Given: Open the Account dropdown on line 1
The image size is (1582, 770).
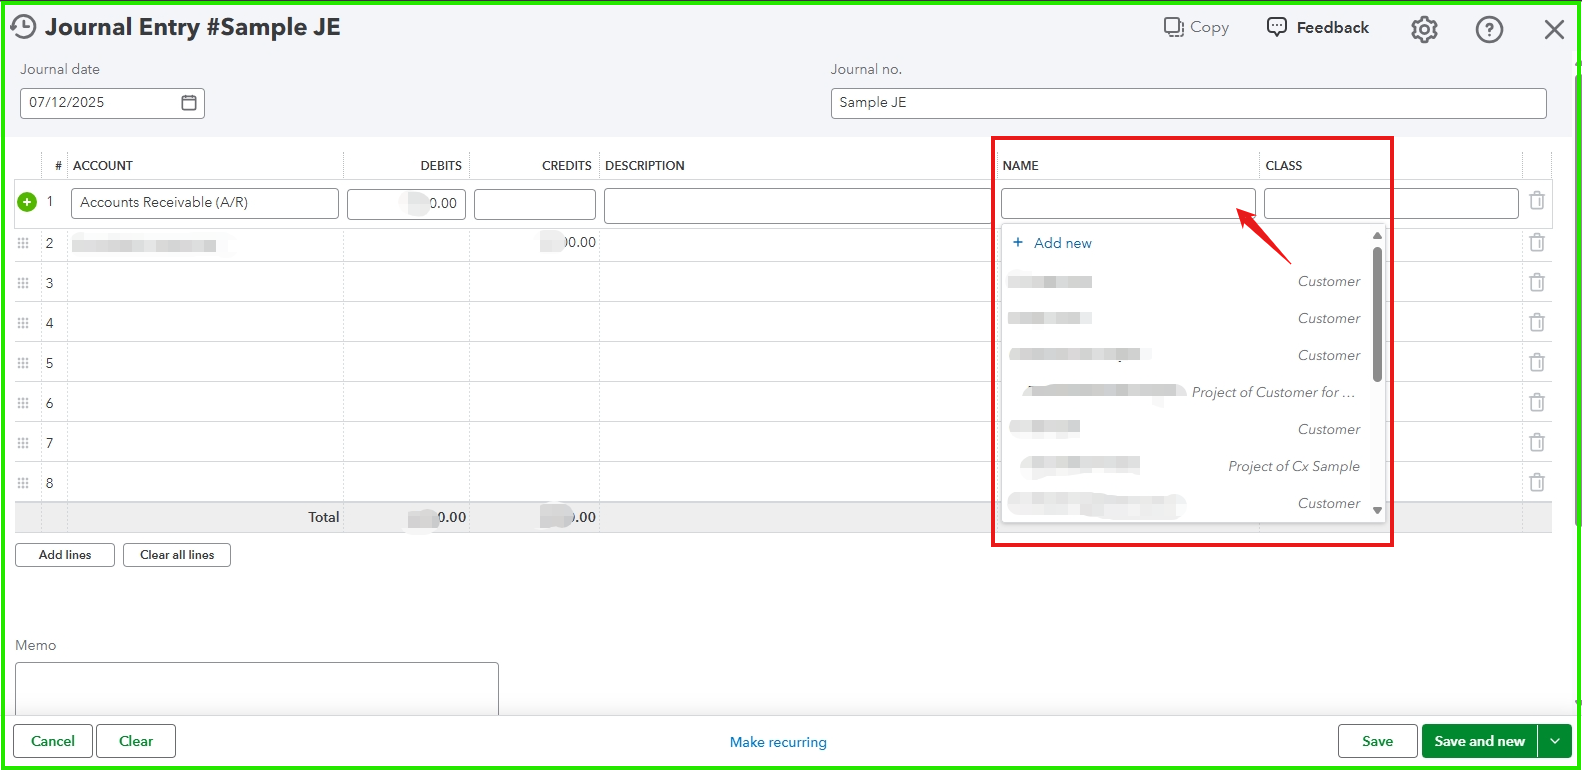Looking at the screenshot, I should click(204, 203).
